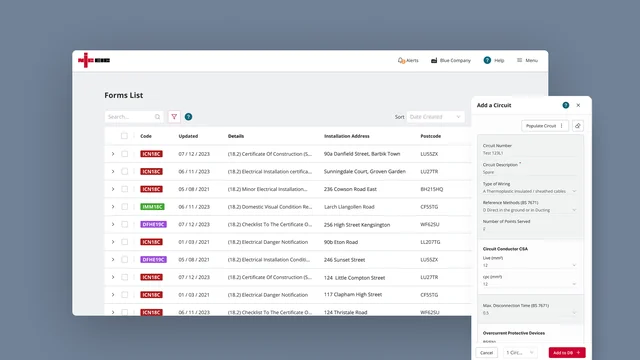Click the Circuit Description field
640x360 pixels.
[529, 172]
